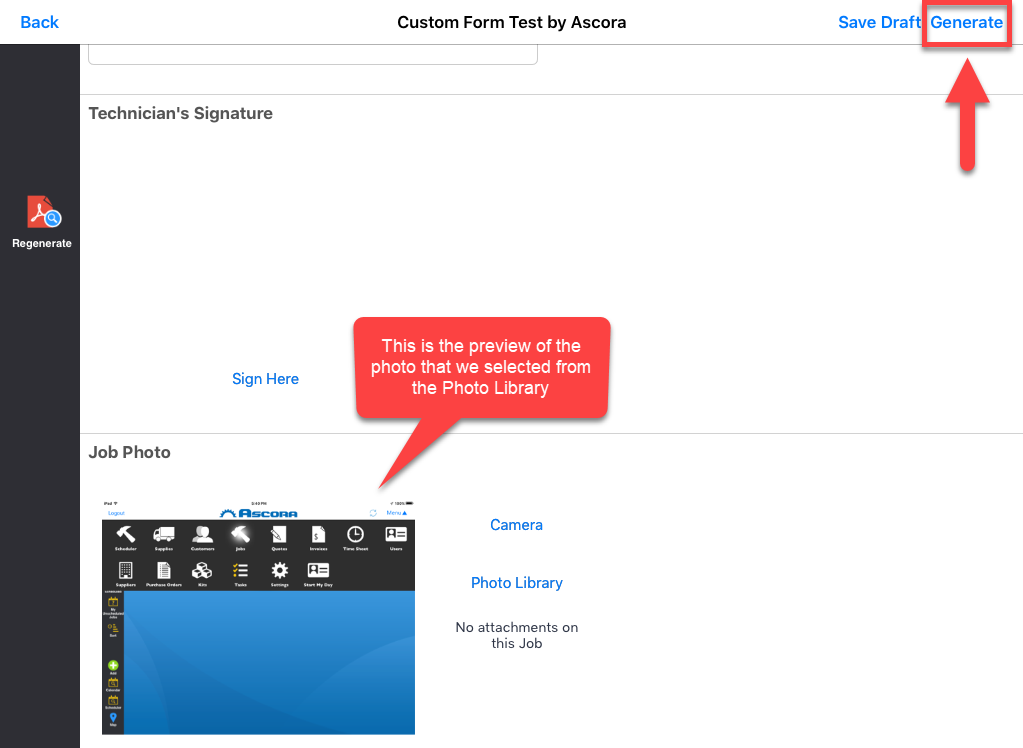
Task: Go Back to the previous screen
Action: click(x=39, y=22)
